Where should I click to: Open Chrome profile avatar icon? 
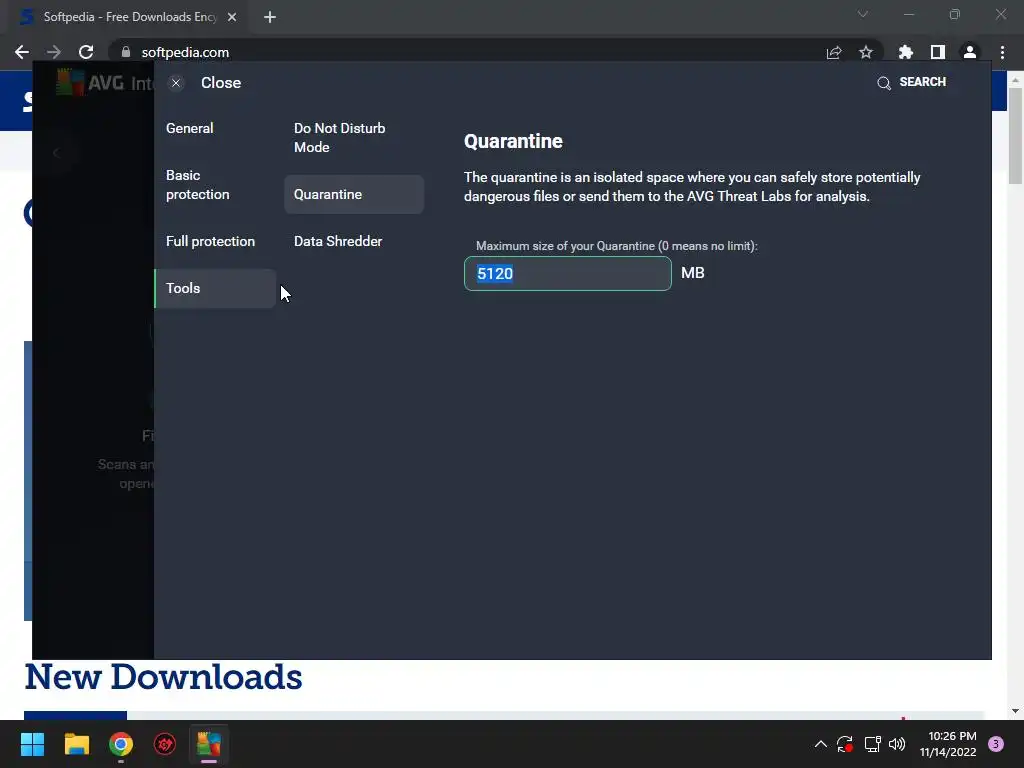[x=970, y=52]
